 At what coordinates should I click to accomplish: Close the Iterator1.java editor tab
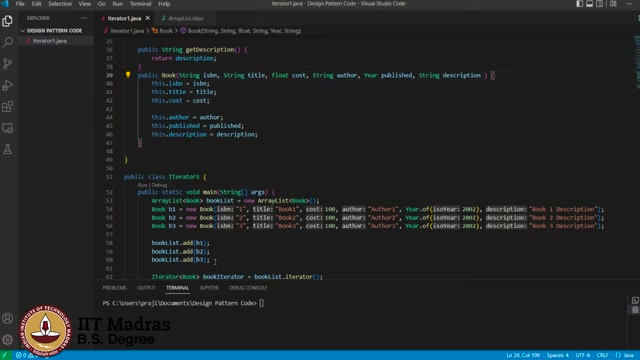(x=147, y=18)
